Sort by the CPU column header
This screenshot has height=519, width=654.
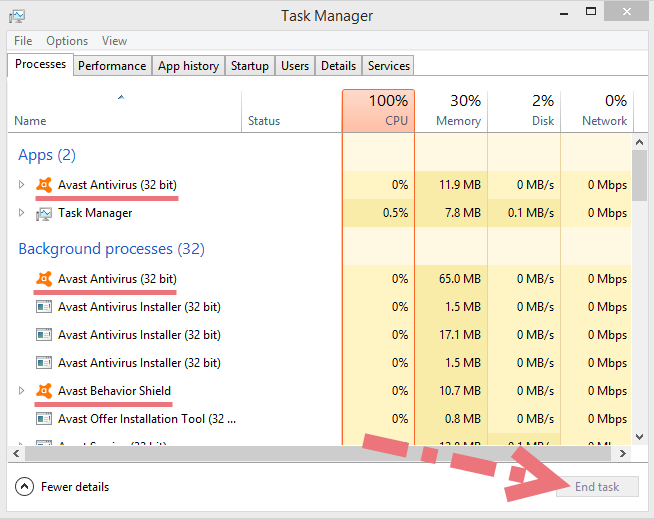(x=378, y=111)
